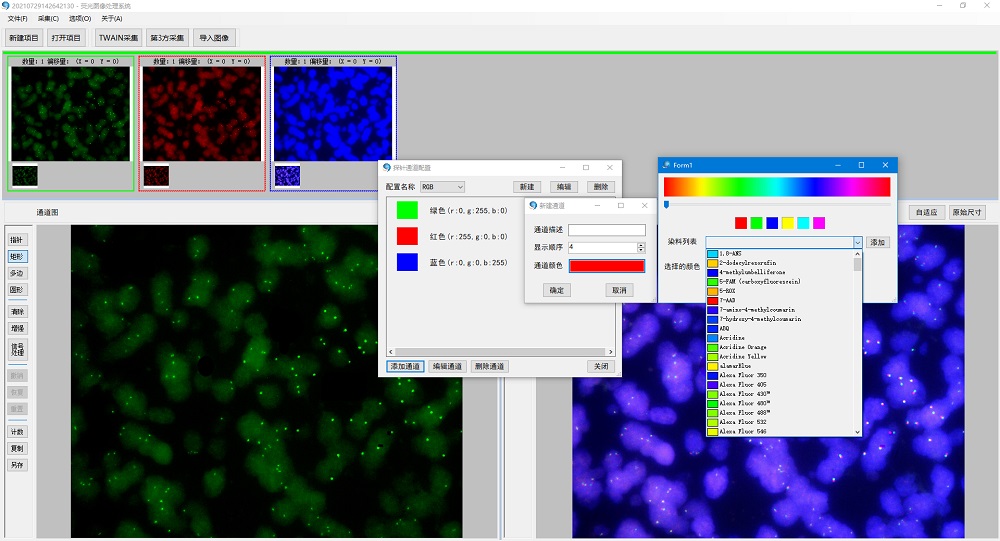Open the 选项(O) menu
This screenshot has height=541, width=1000.
coord(79,19)
